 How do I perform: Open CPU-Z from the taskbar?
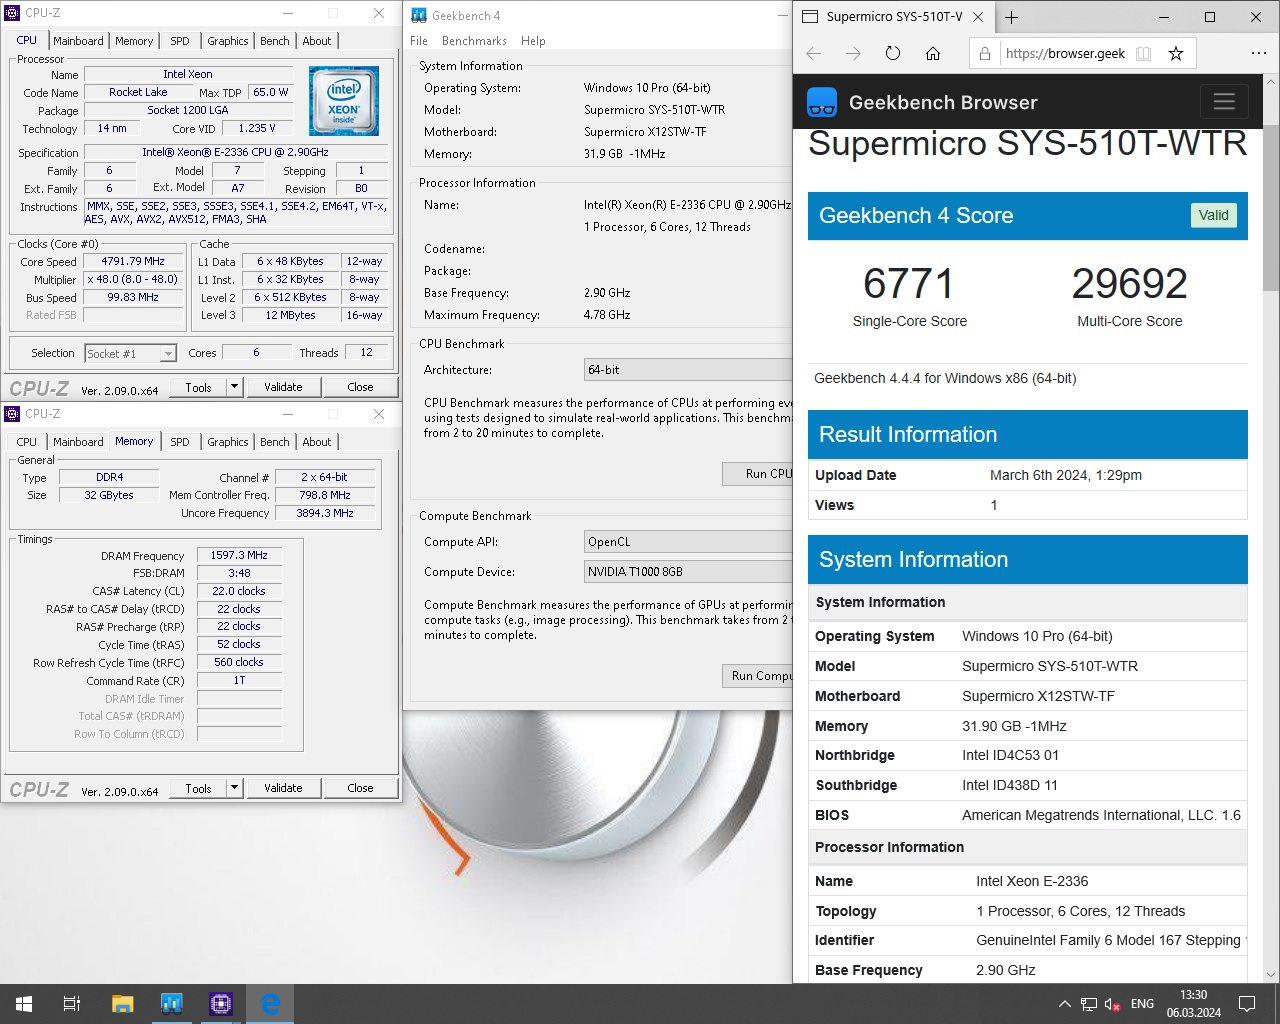tap(221, 1004)
